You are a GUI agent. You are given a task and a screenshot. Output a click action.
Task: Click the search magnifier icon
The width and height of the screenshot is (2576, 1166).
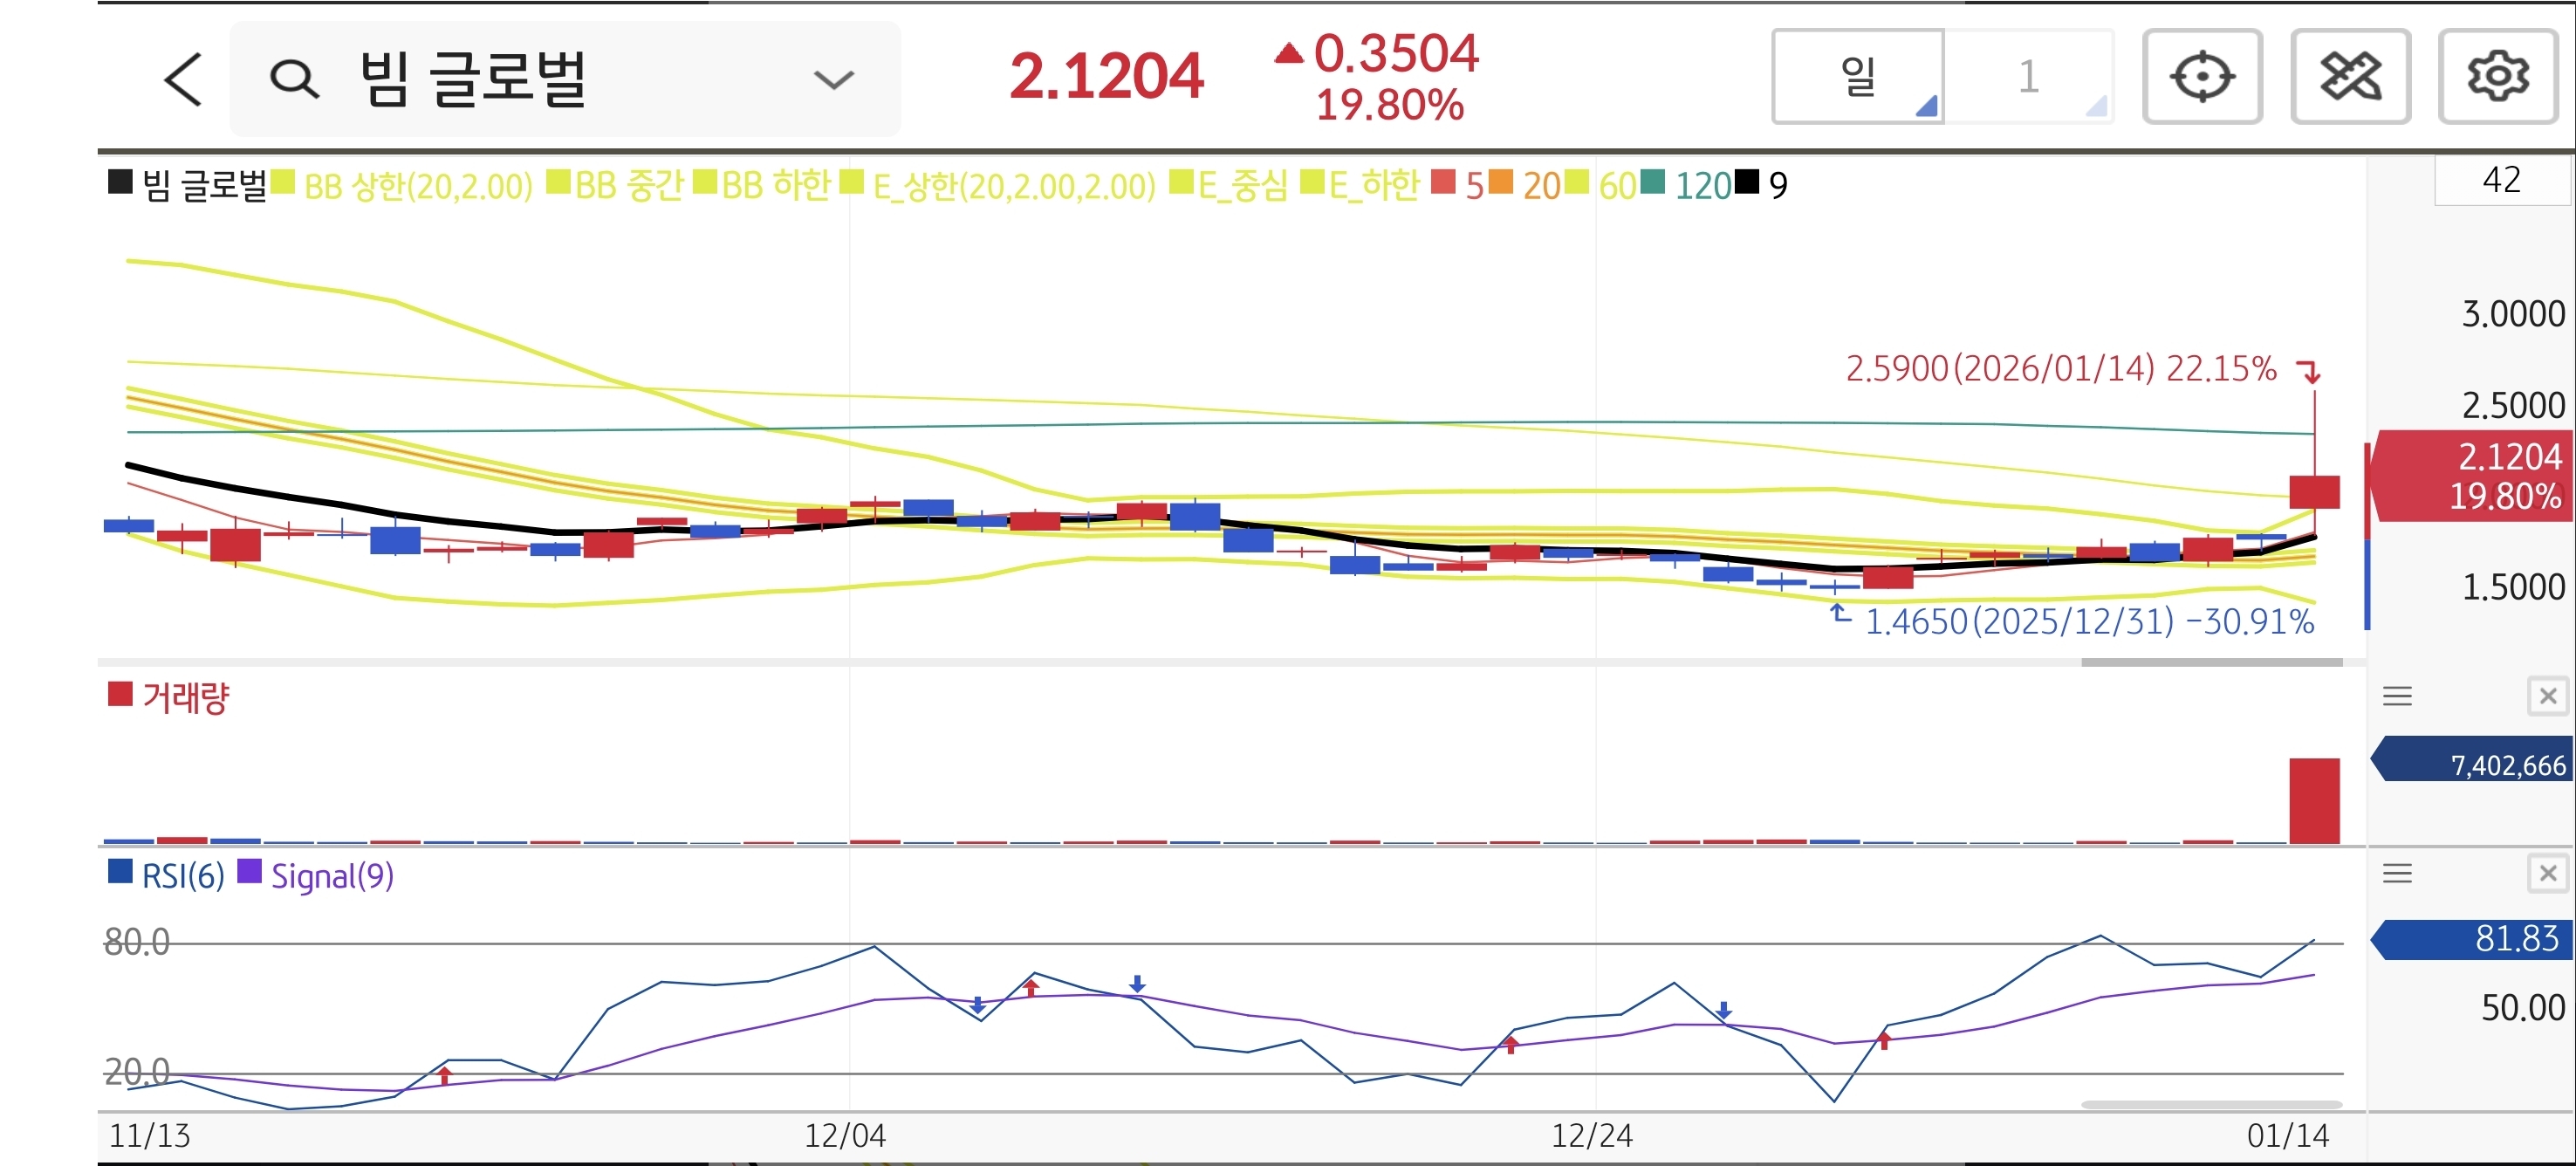(x=294, y=79)
